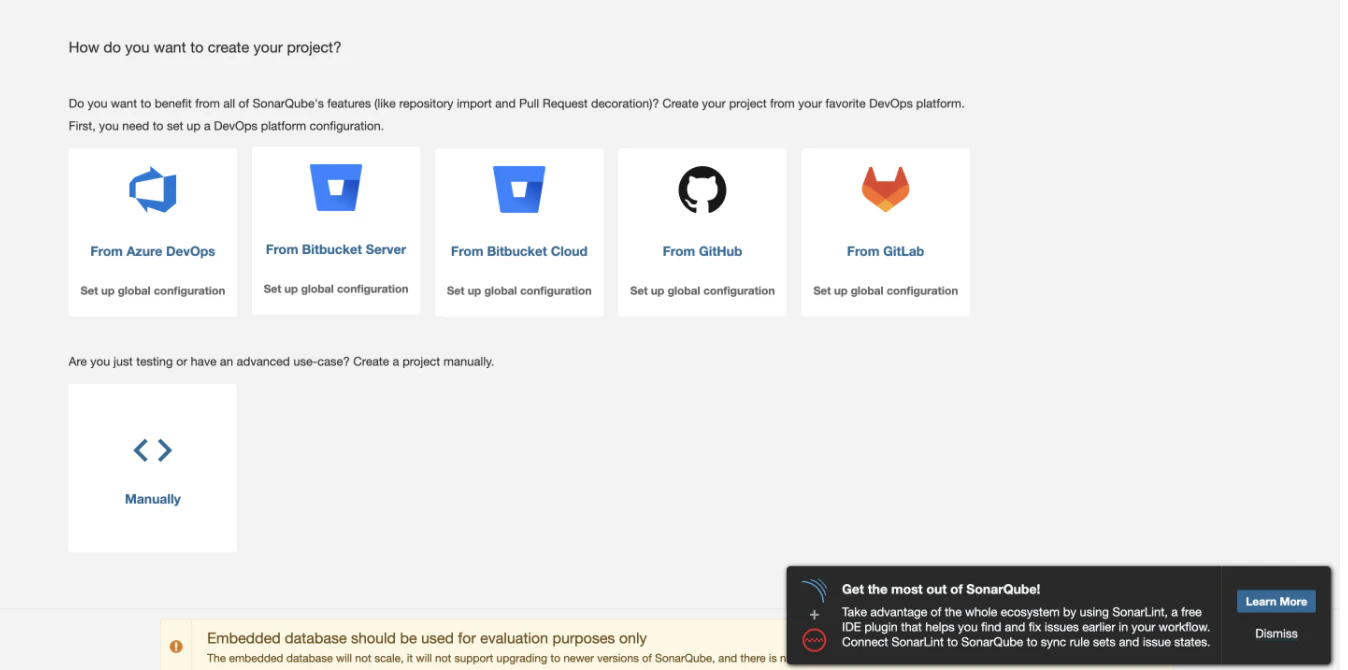Open the From Azure DevOps link
The image size is (1348, 670).
[x=153, y=251]
